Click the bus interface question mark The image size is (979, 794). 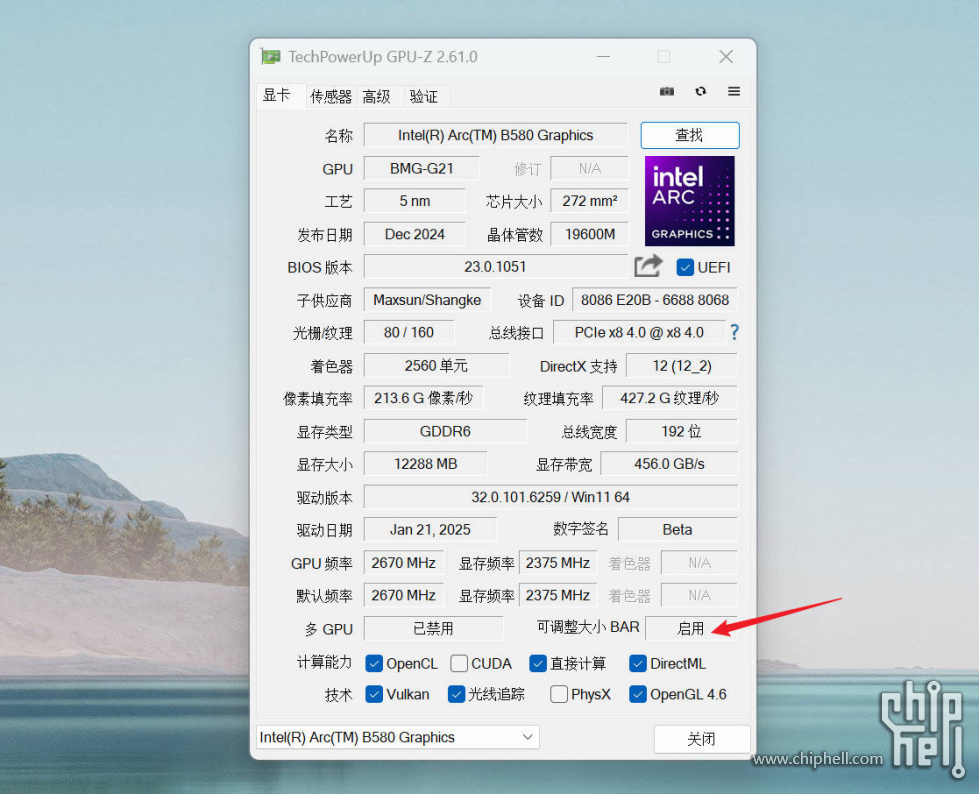734,332
